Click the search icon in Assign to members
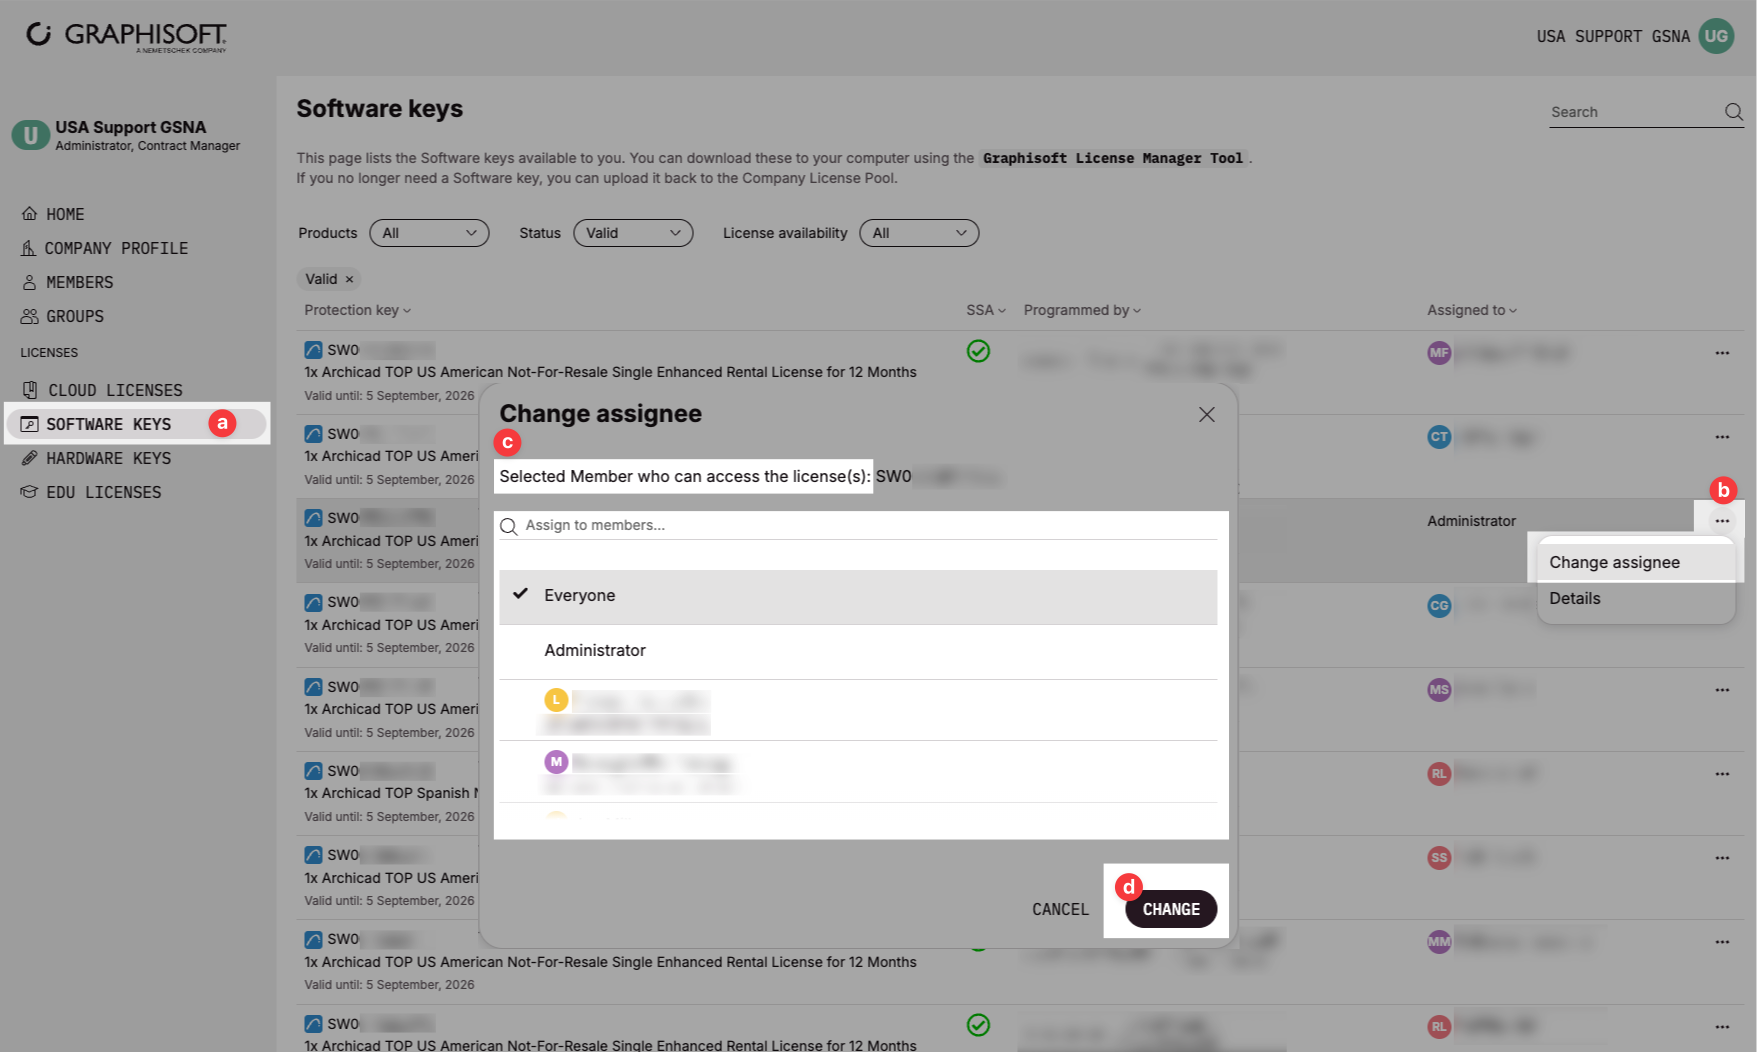Viewport: 1757px width, 1052px height. (509, 526)
